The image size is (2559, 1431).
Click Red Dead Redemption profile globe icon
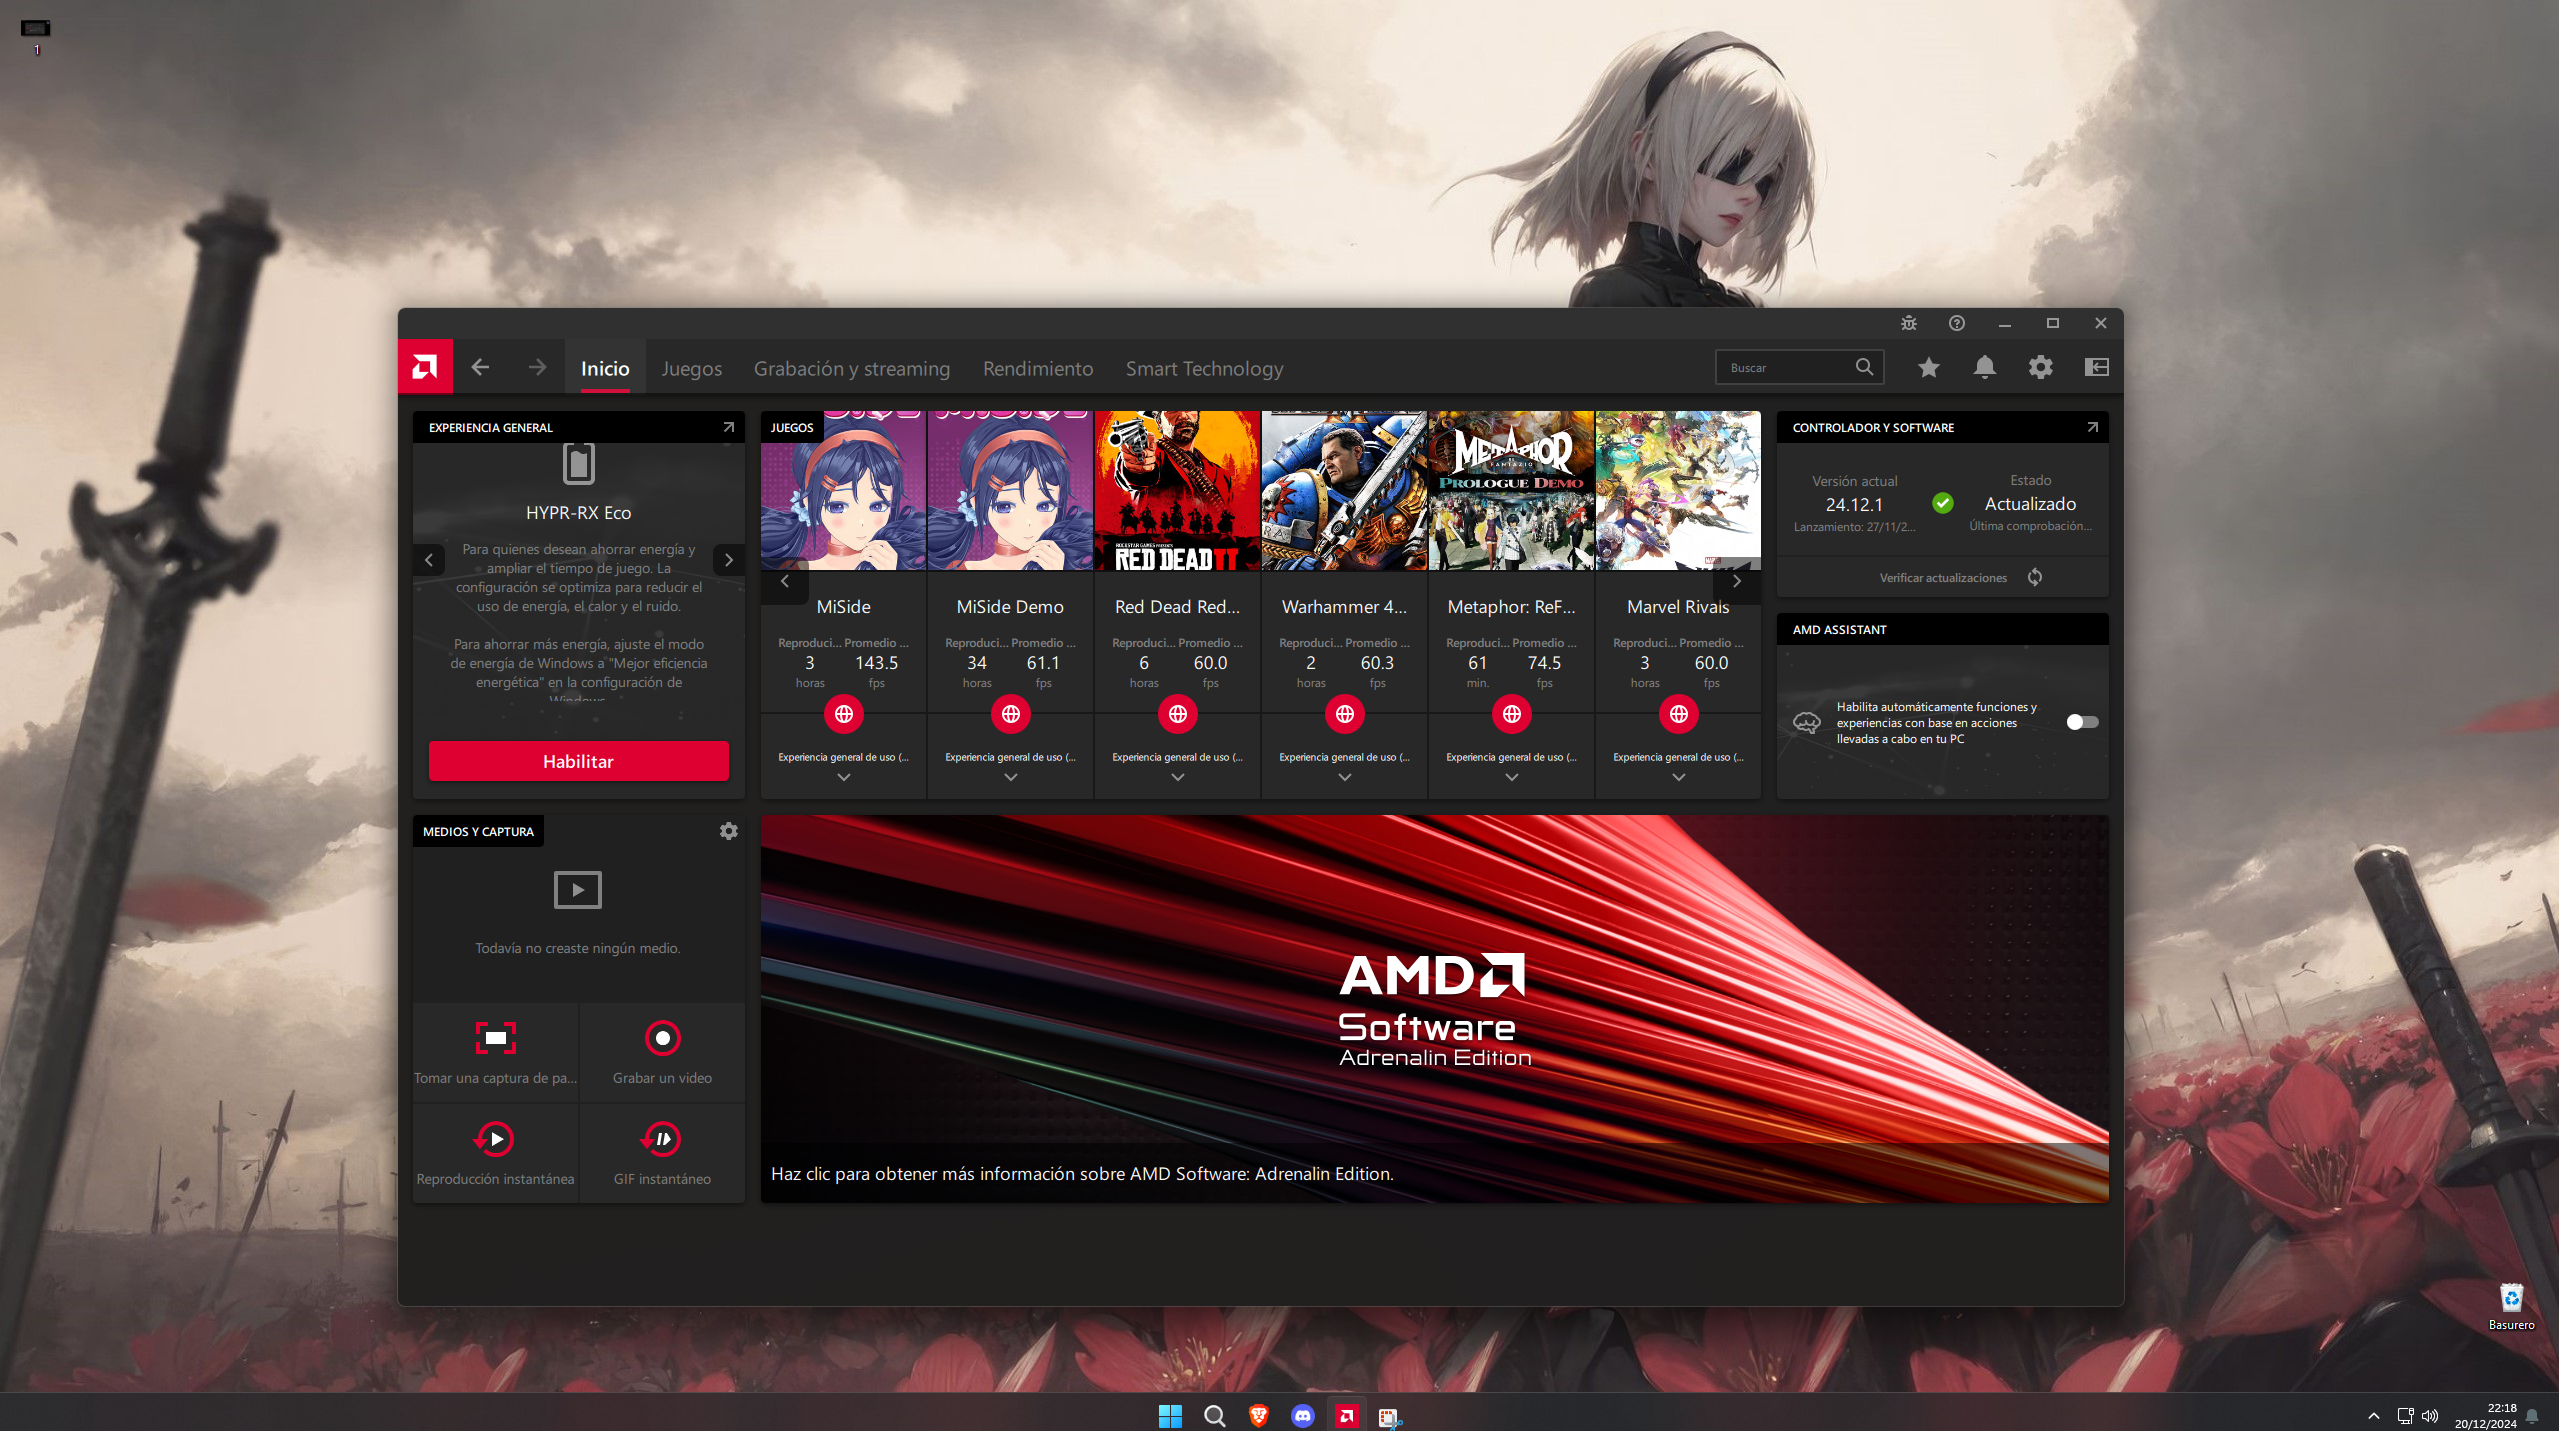1178,714
